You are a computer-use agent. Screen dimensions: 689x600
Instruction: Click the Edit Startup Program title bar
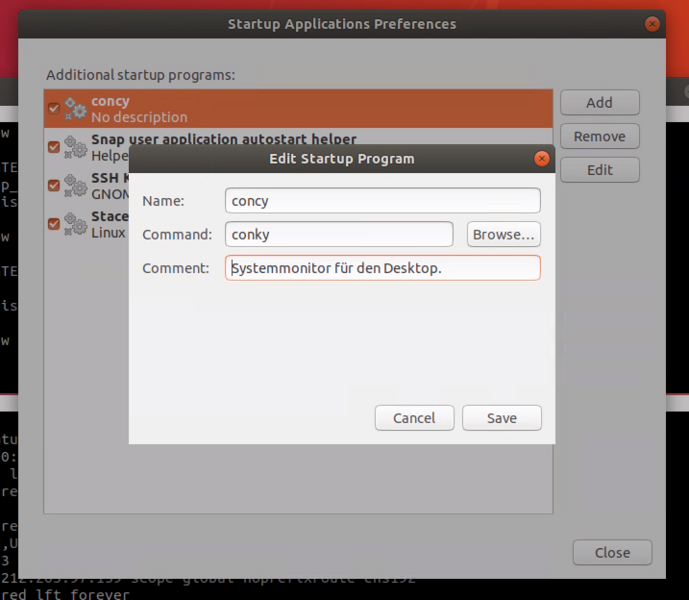pos(342,159)
